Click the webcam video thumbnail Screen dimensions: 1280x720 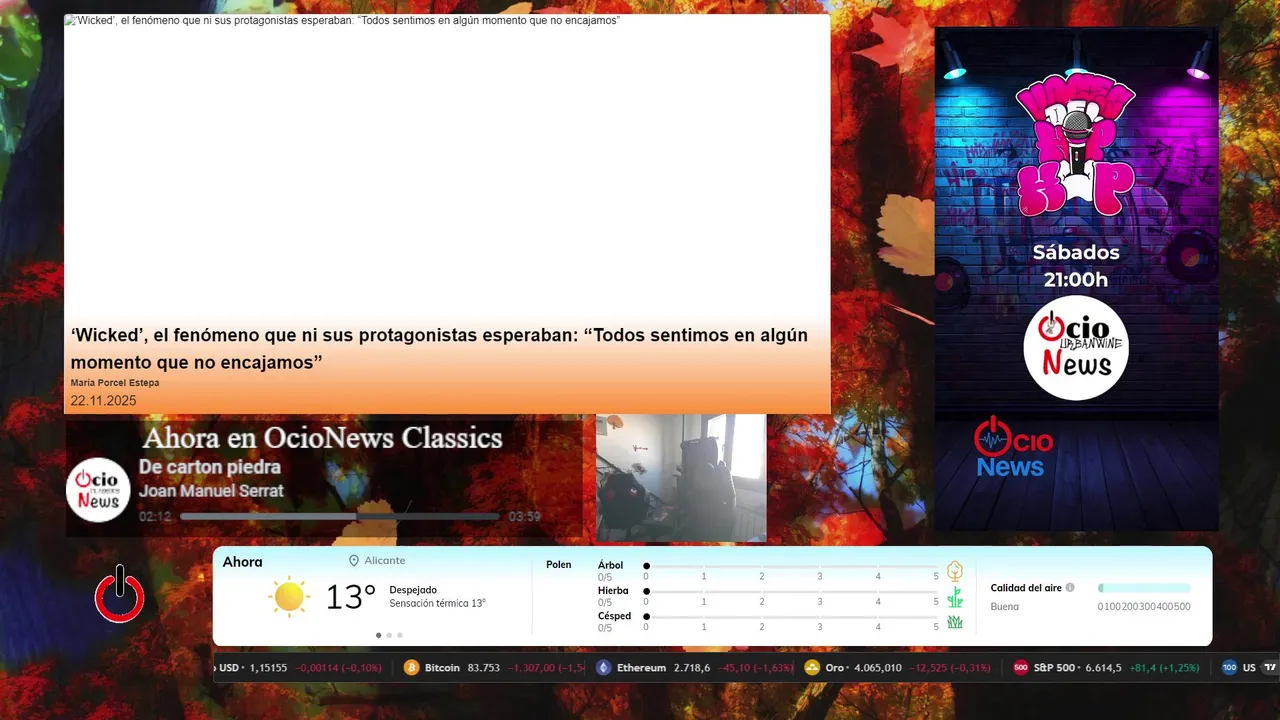[681, 478]
